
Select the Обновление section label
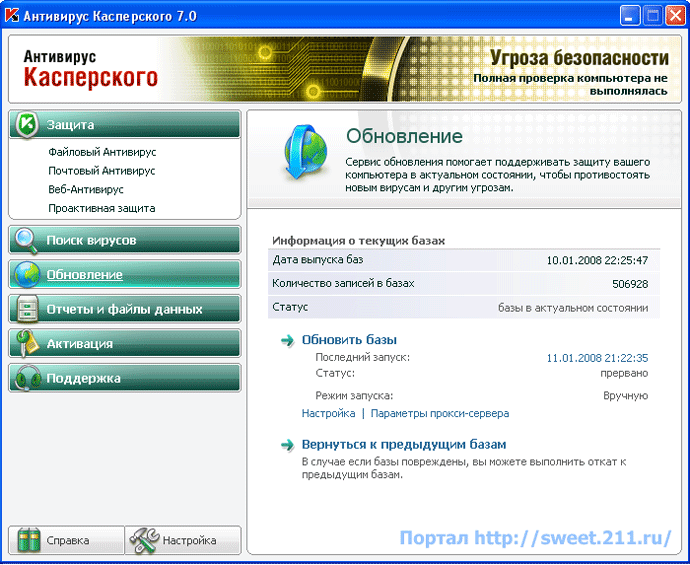coord(84,275)
